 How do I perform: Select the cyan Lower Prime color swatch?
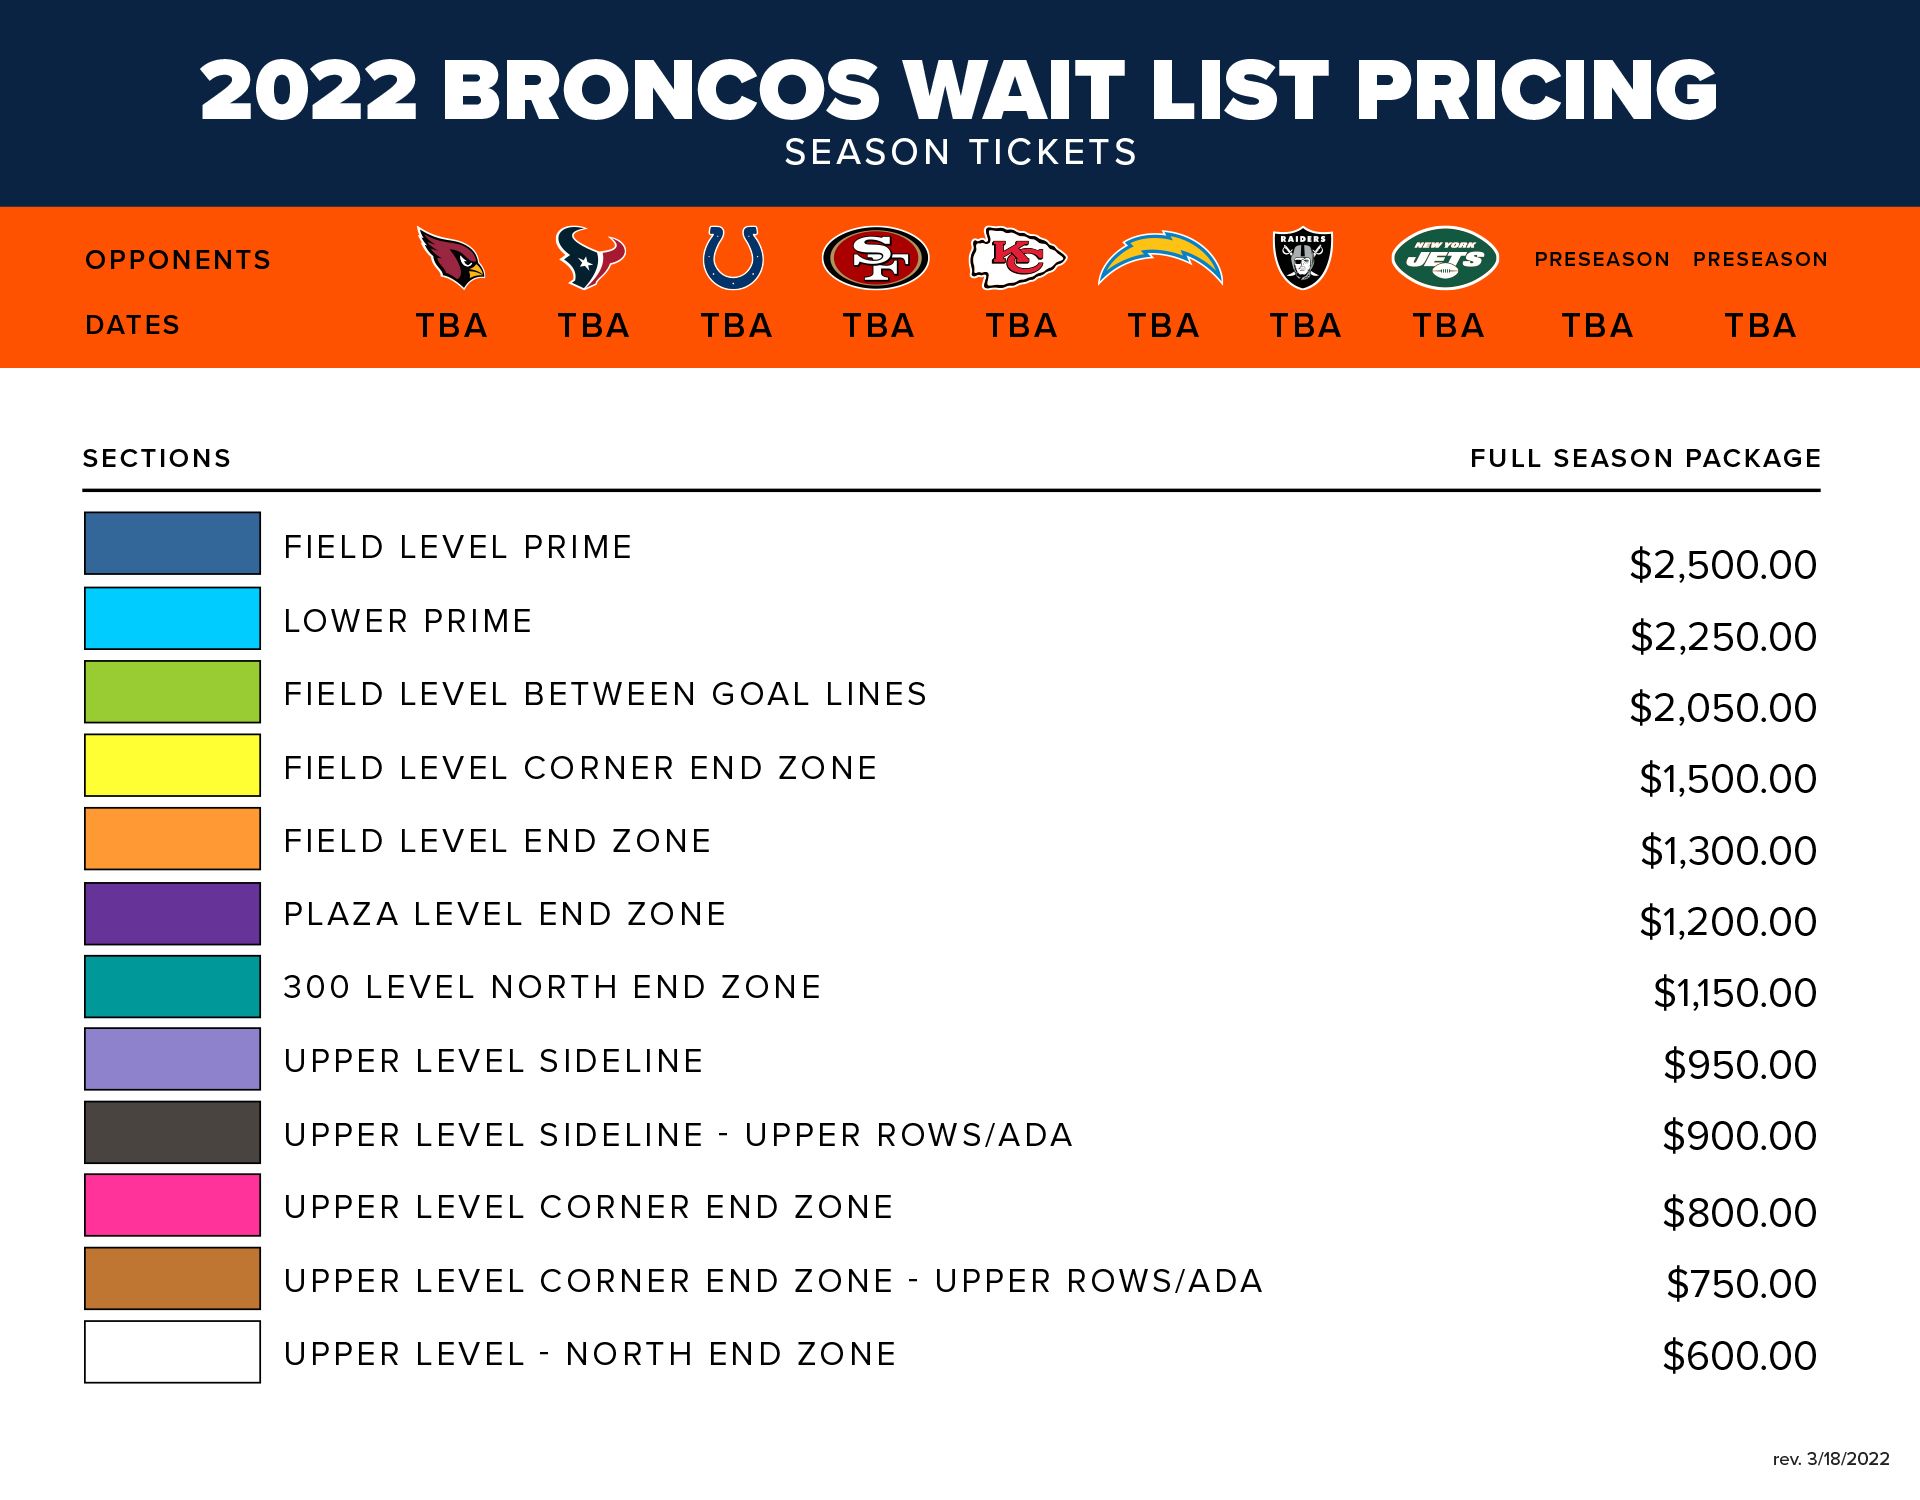point(172,618)
